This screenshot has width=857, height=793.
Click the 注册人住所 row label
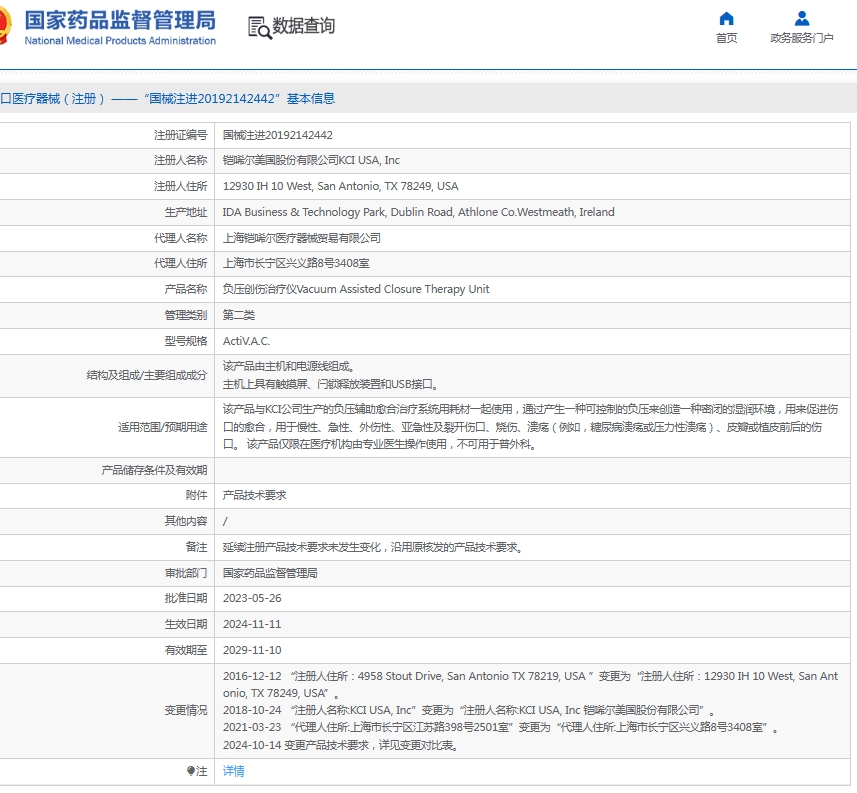[x=180, y=186]
